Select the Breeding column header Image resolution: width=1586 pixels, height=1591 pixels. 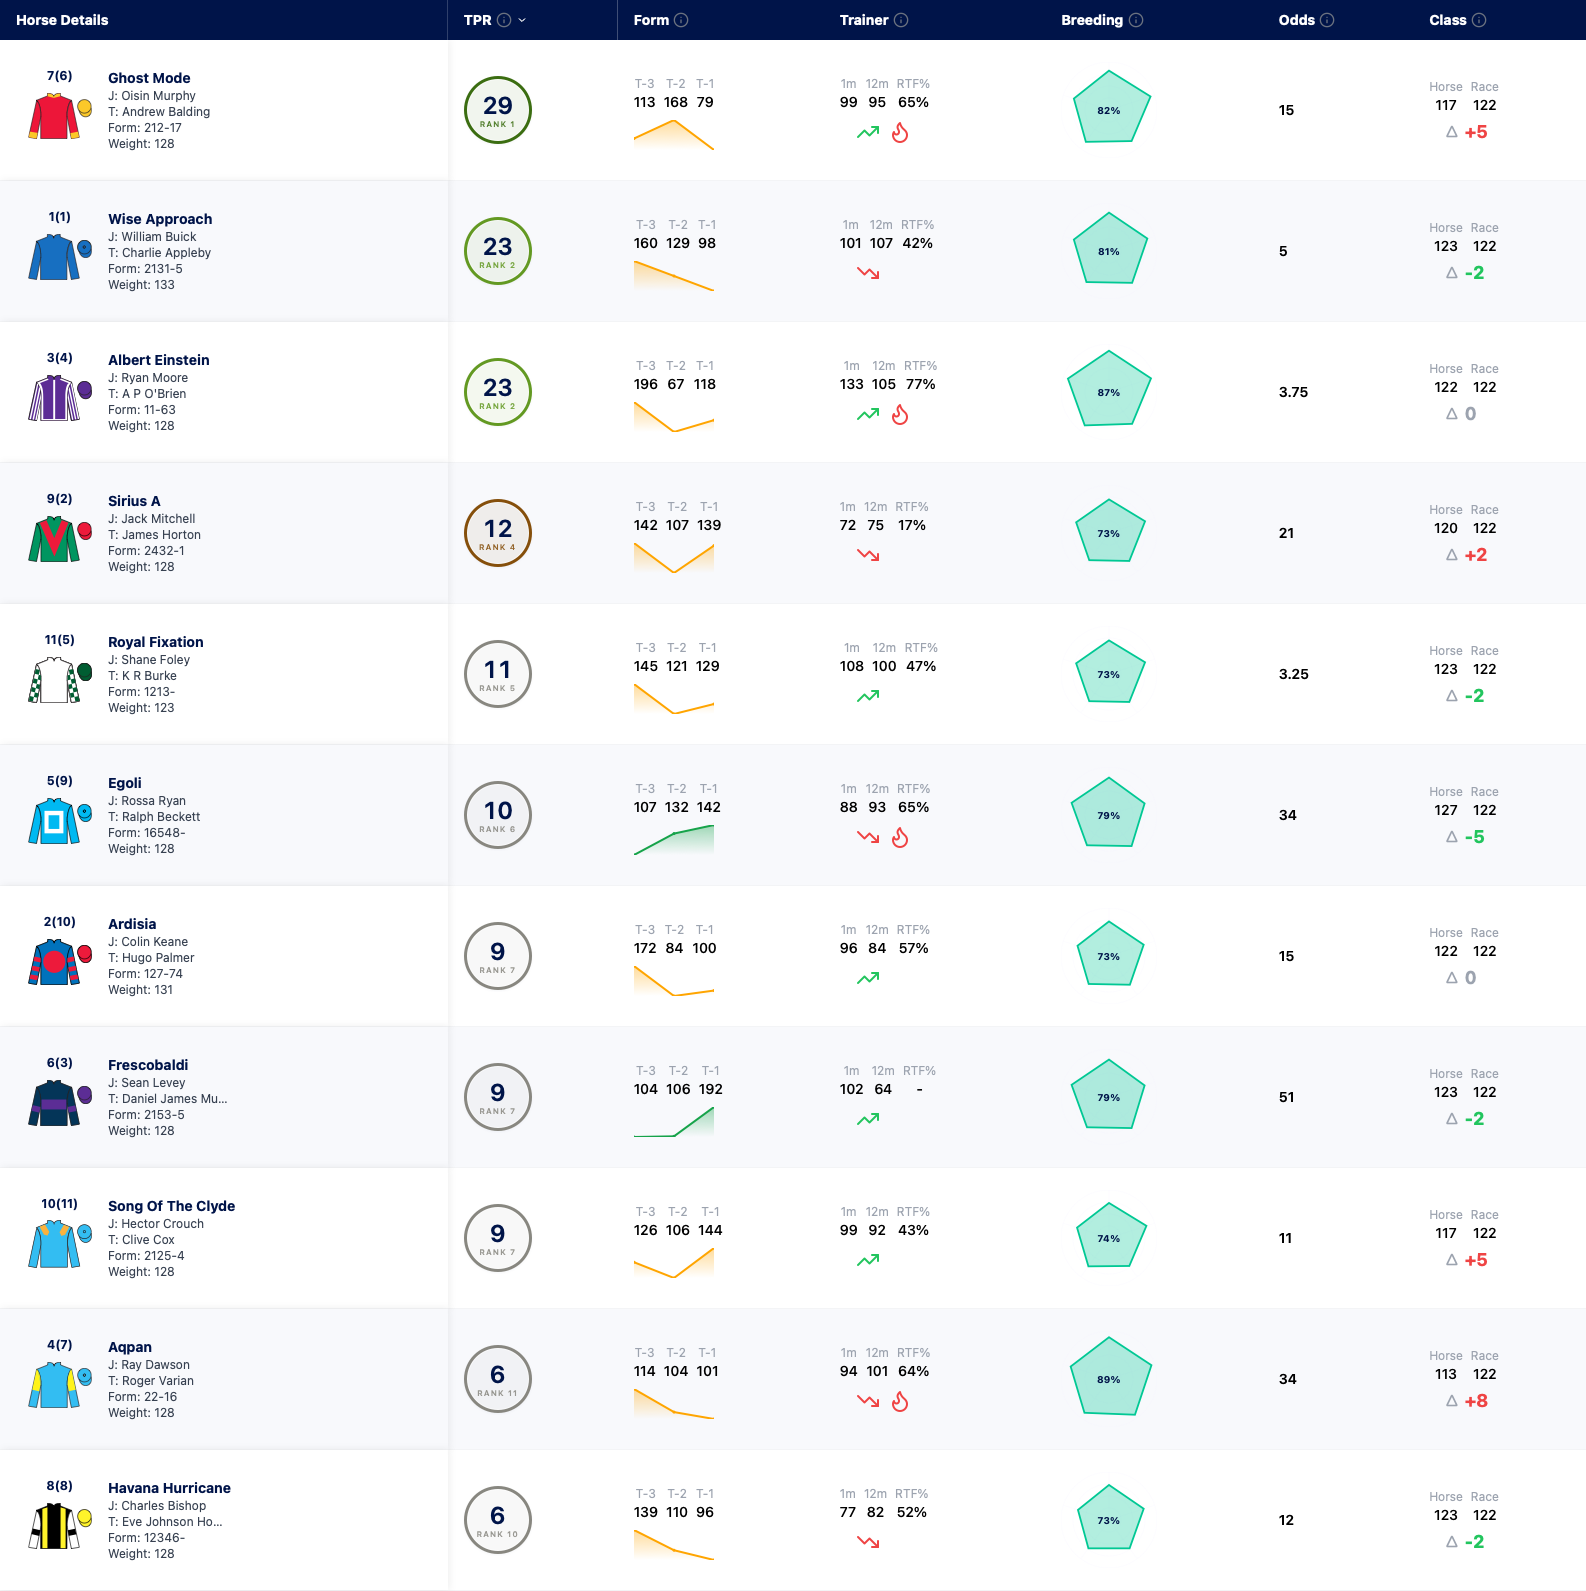1091,20
